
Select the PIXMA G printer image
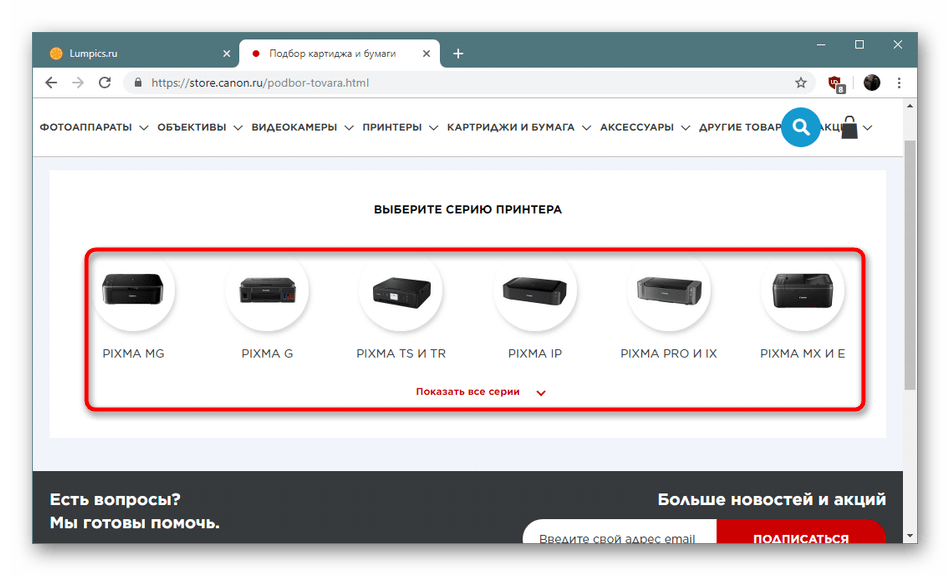point(267,289)
